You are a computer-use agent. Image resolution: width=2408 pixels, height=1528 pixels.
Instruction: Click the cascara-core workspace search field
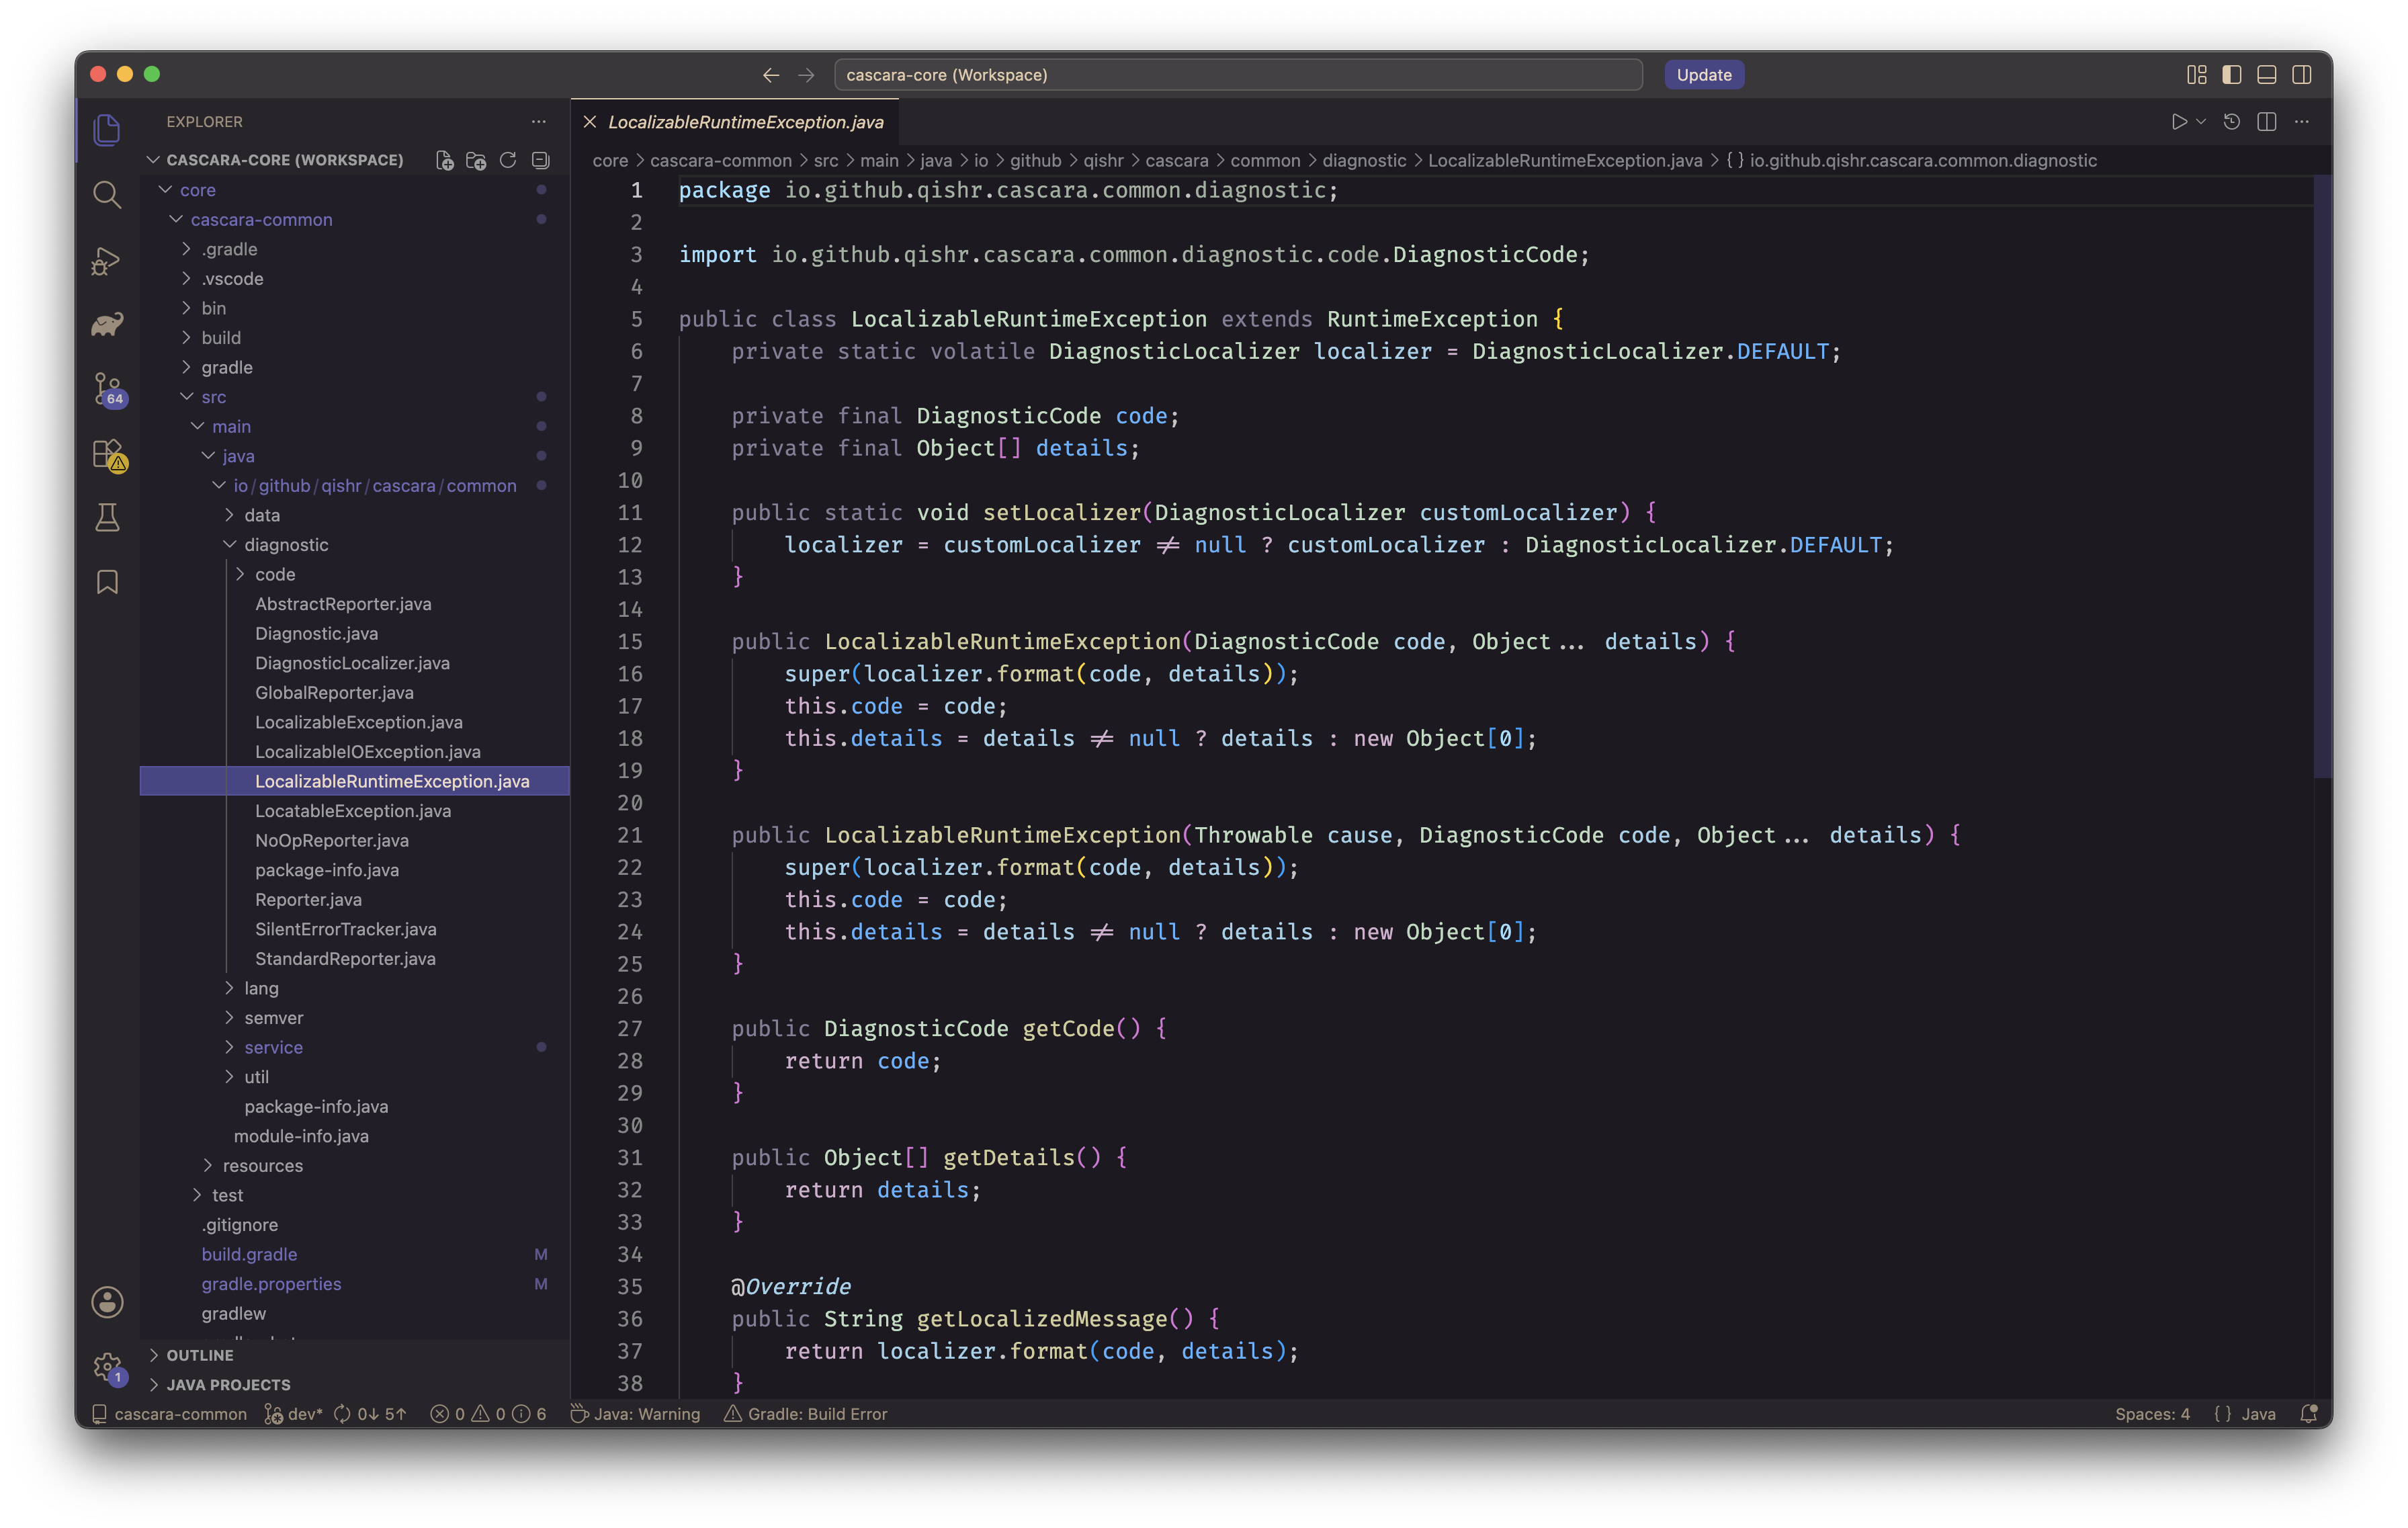click(x=1238, y=75)
